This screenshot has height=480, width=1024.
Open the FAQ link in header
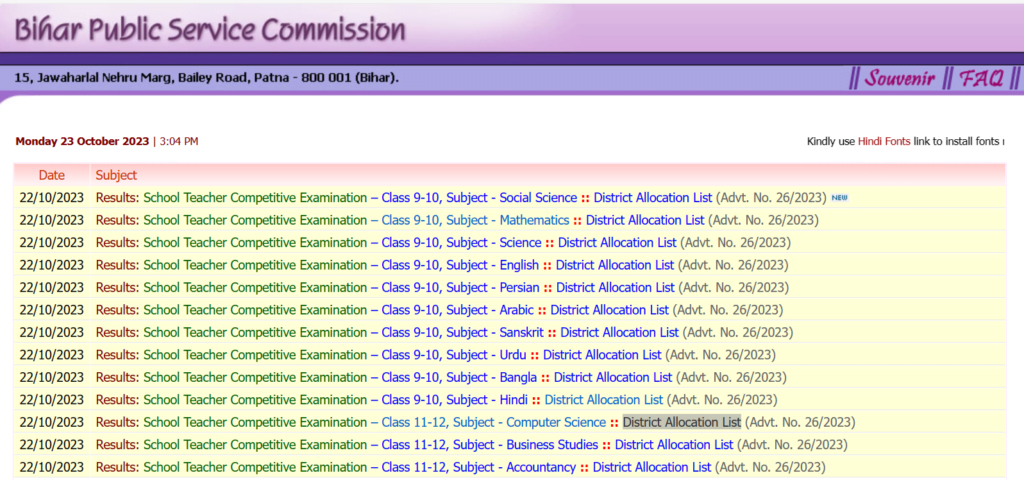coord(981,79)
